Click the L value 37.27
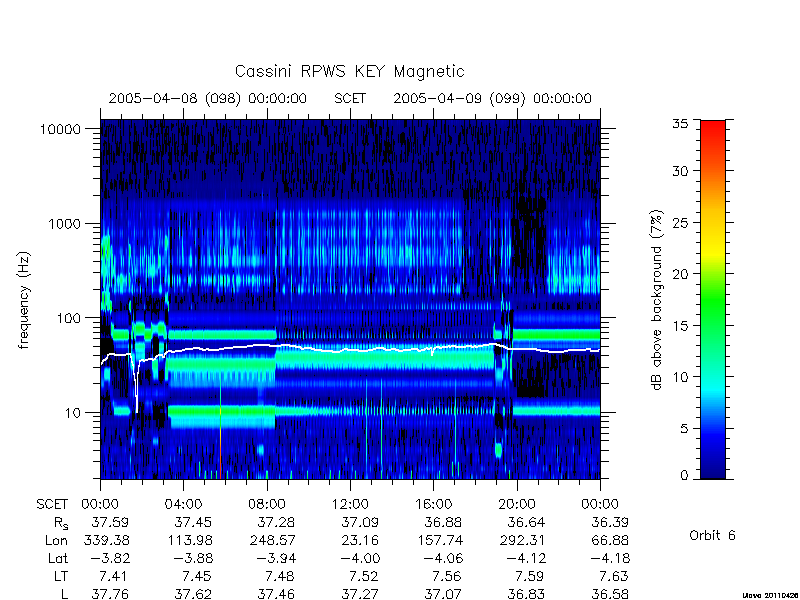This screenshot has width=800, height=600. point(360,594)
